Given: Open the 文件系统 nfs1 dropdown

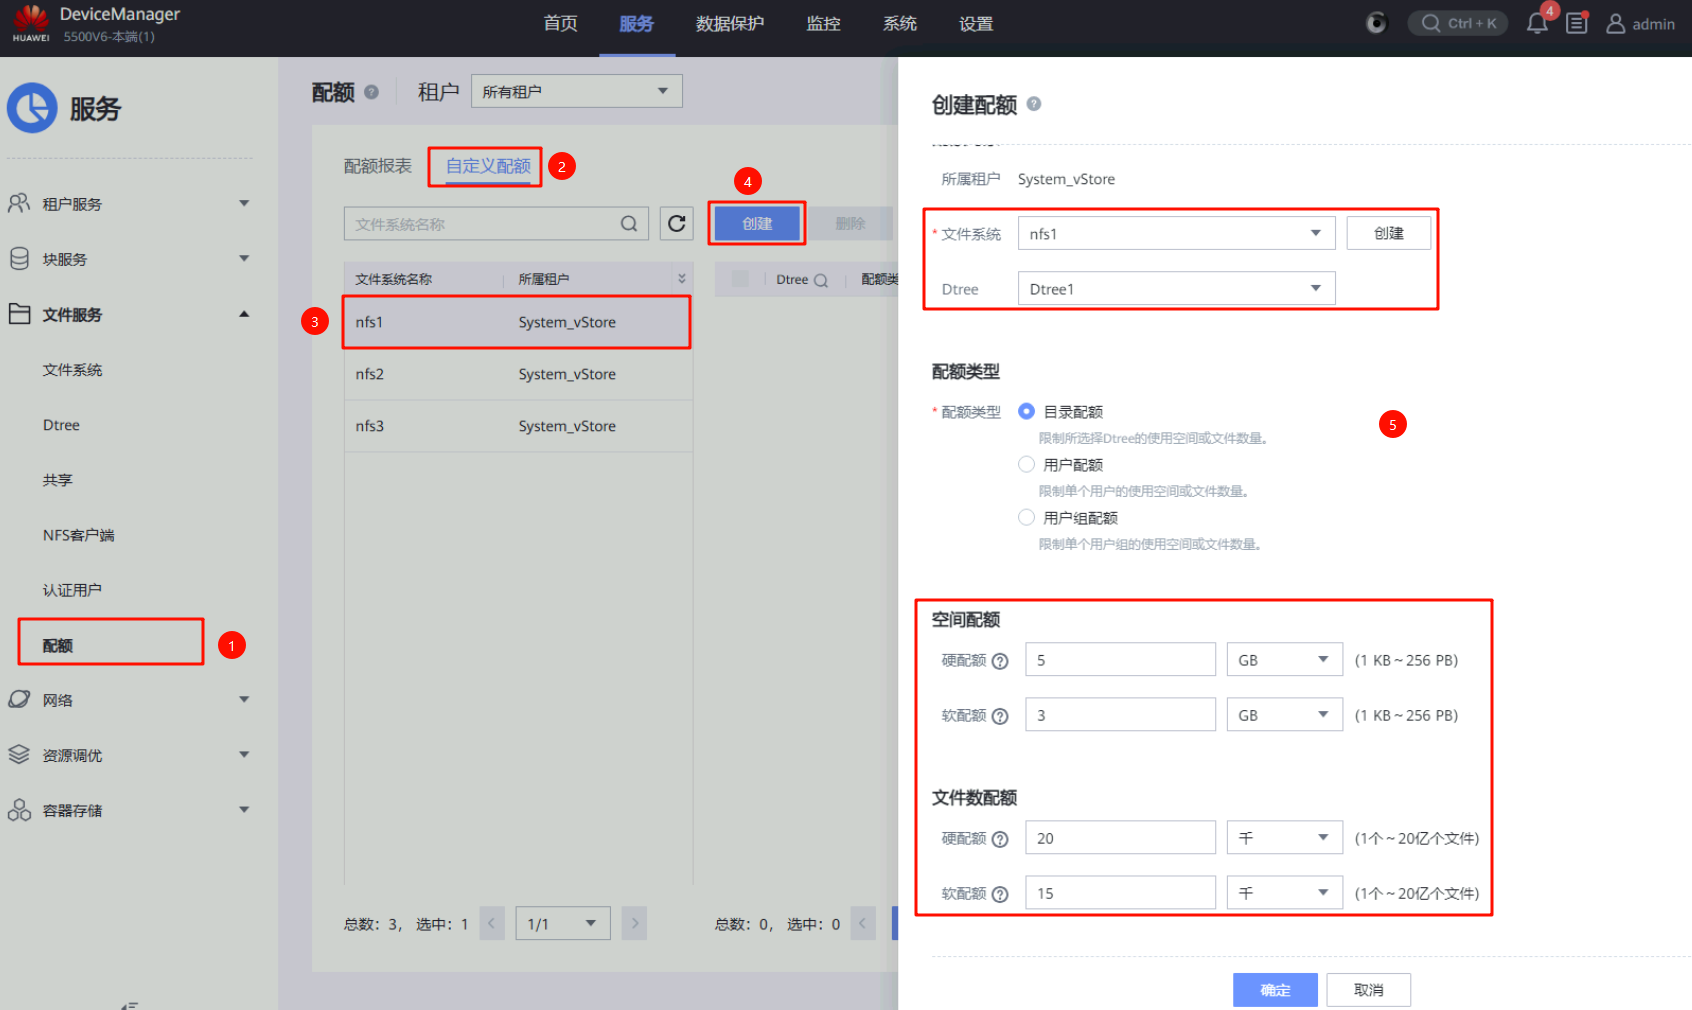Looking at the screenshot, I should (1176, 234).
